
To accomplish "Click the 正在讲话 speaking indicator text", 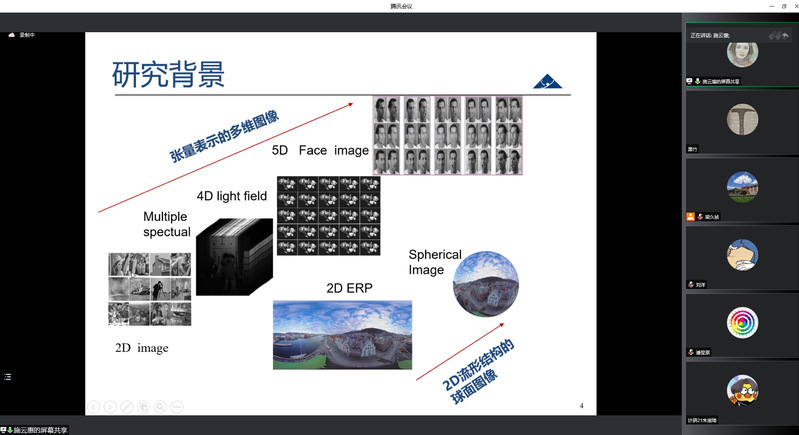I will pyautogui.click(x=710, y=36).
